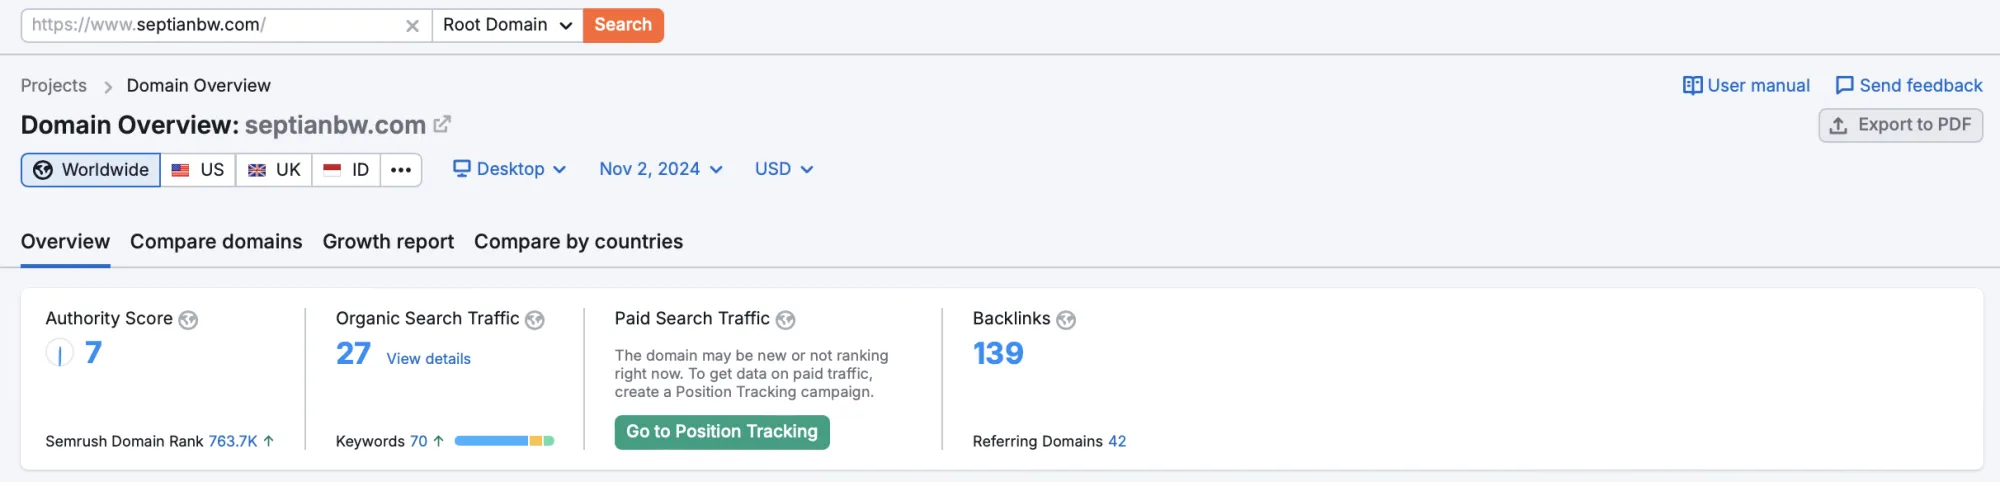This screenshot has width=2000, height=482.
Task: Click the breadcrumb chevron after Projects
Action: [x=108, y=87]
